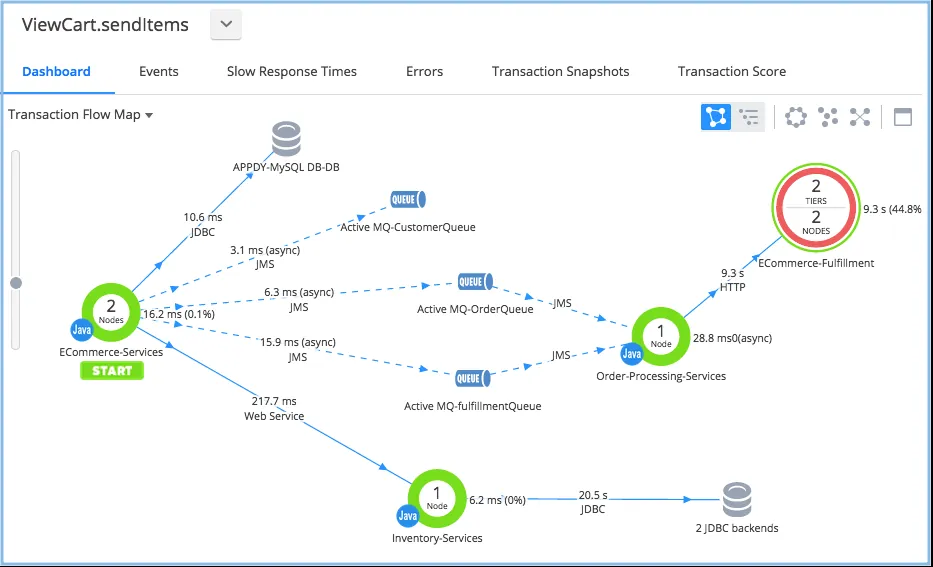Viewport: 933px width, 567px height.
Task: Click the 15.9 ms (async) JMS label
Action: [298, 349]
